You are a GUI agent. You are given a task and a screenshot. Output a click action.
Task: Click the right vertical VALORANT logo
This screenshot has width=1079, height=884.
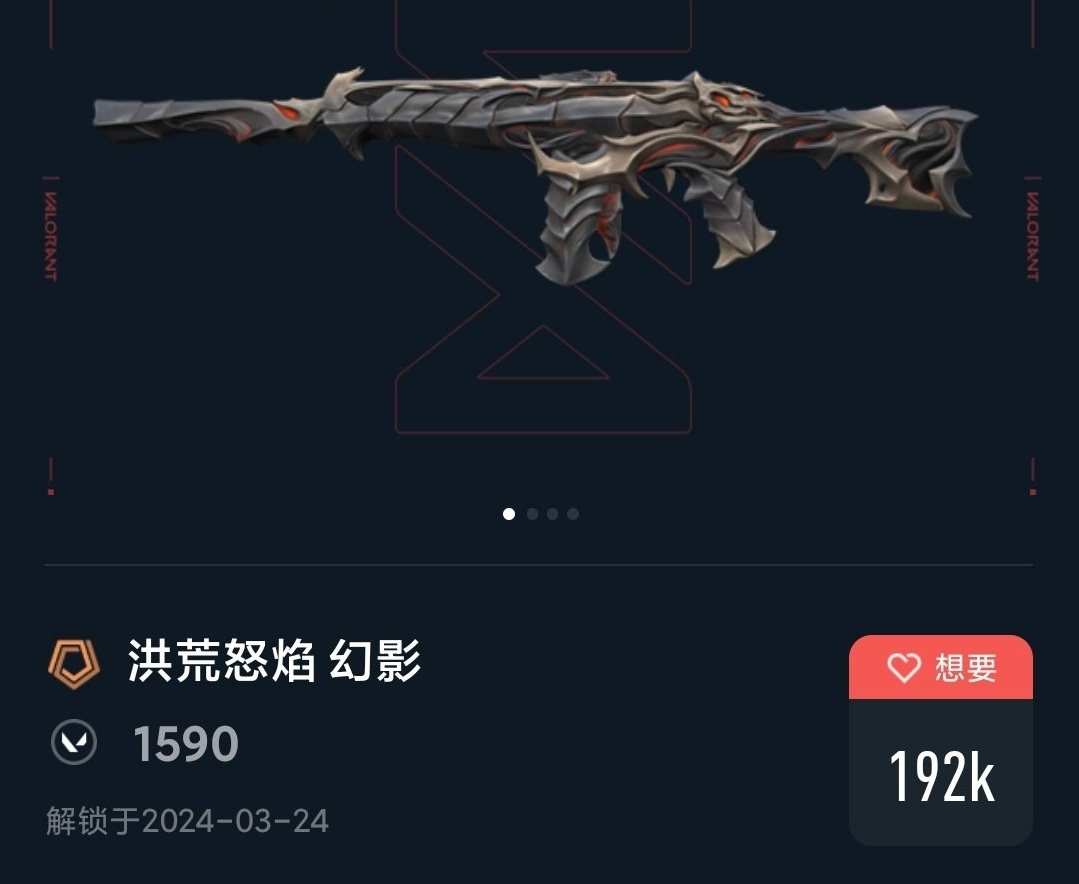[x=1032, y=235]
